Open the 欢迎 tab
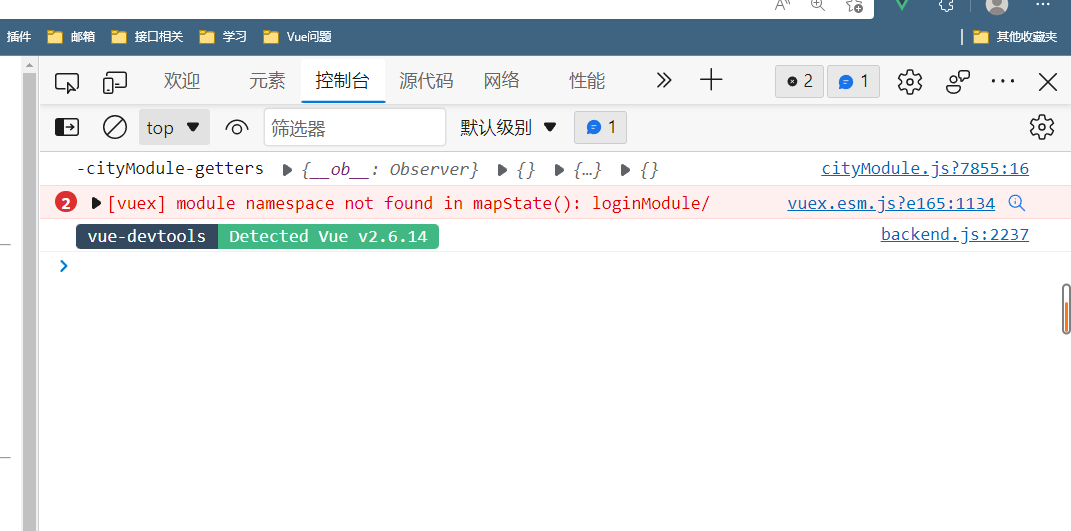1071x531 pixels. point(182,81)
